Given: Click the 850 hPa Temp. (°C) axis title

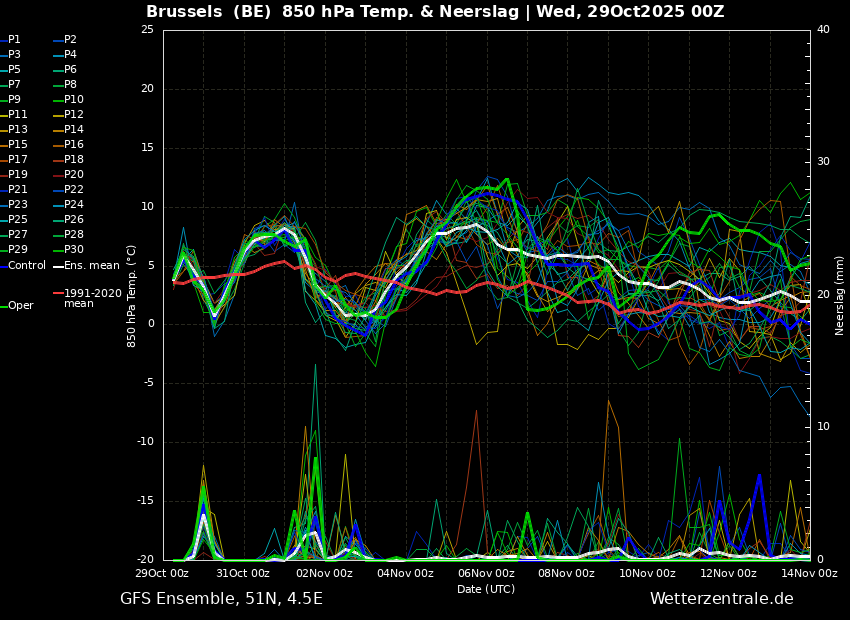Looking at the screenshot, I should click(x=131, y=296).
